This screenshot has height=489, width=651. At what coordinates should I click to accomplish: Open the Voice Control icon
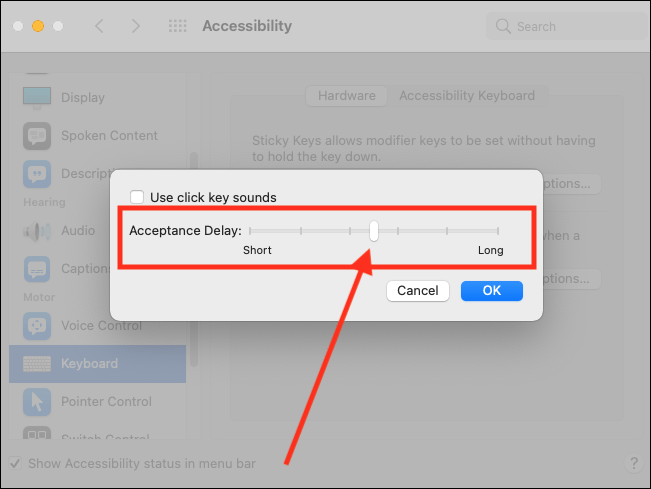click(x=37, y=326)
